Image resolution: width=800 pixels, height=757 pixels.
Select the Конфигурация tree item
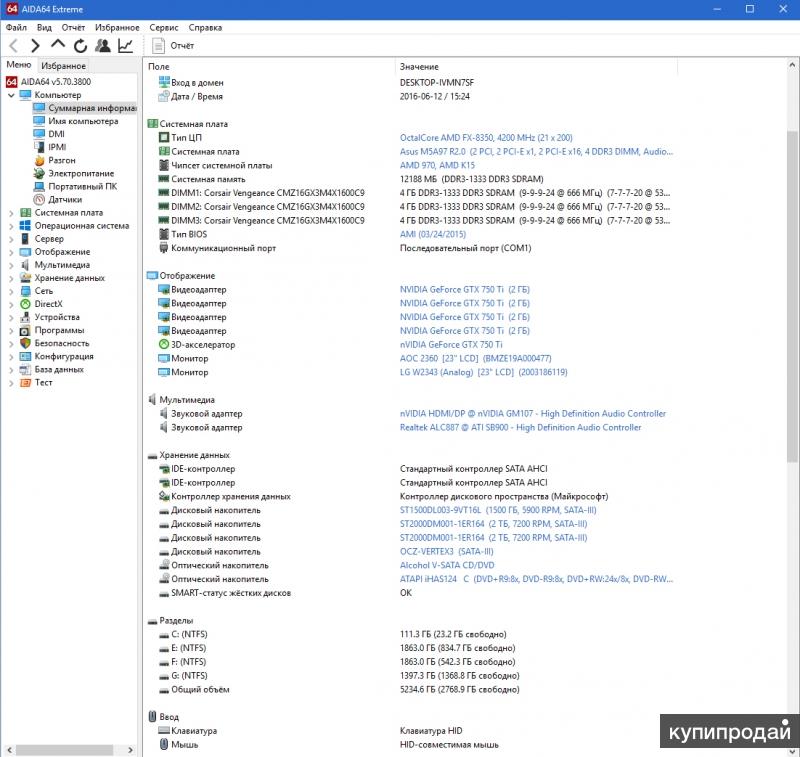pyautogui.click(x=64, y=357)
